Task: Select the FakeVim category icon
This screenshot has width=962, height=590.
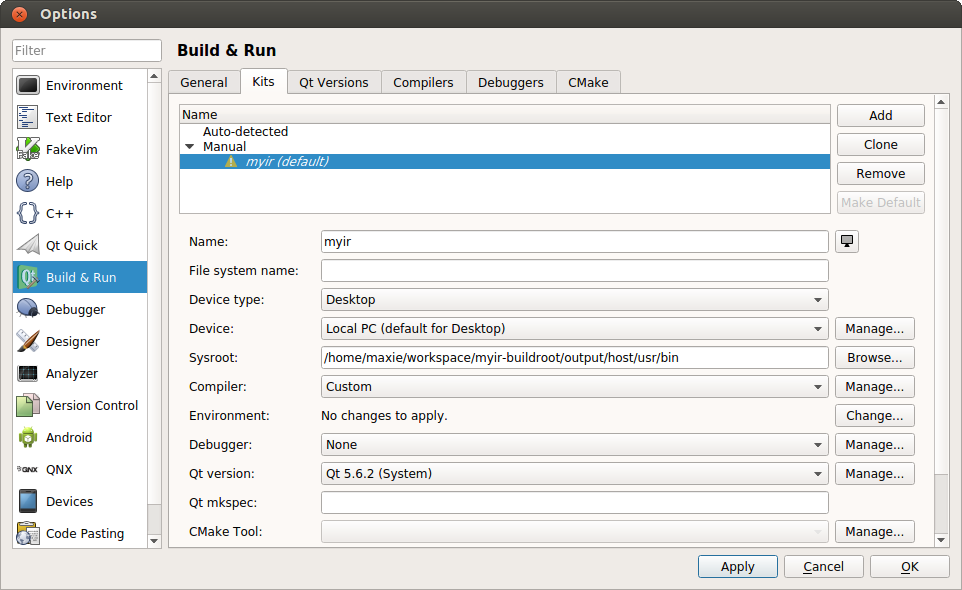Action: point(28,150)
